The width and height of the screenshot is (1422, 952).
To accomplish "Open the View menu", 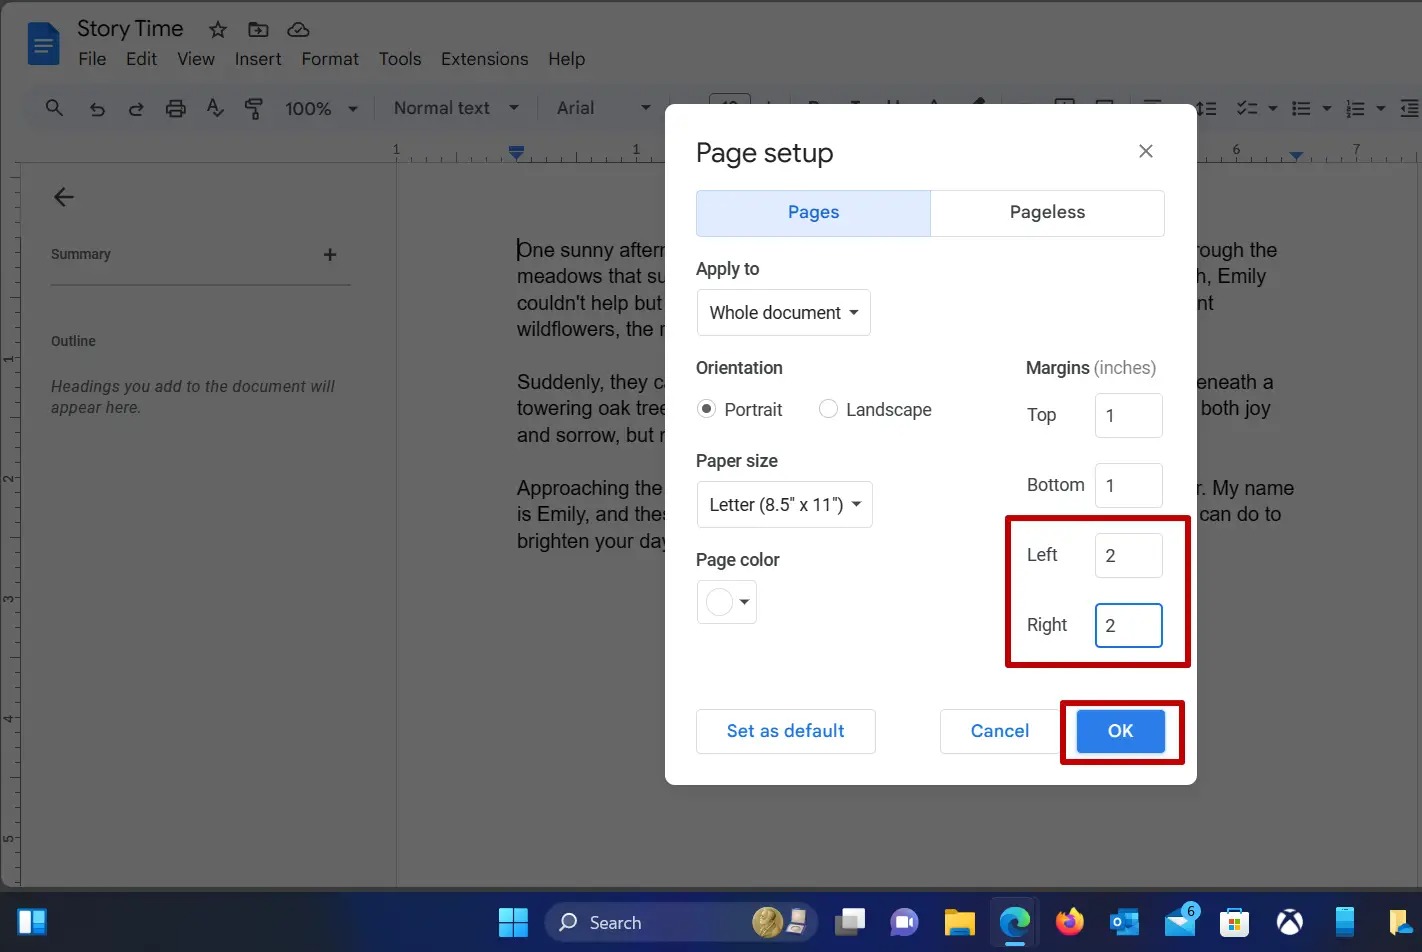I will point(196,59).
